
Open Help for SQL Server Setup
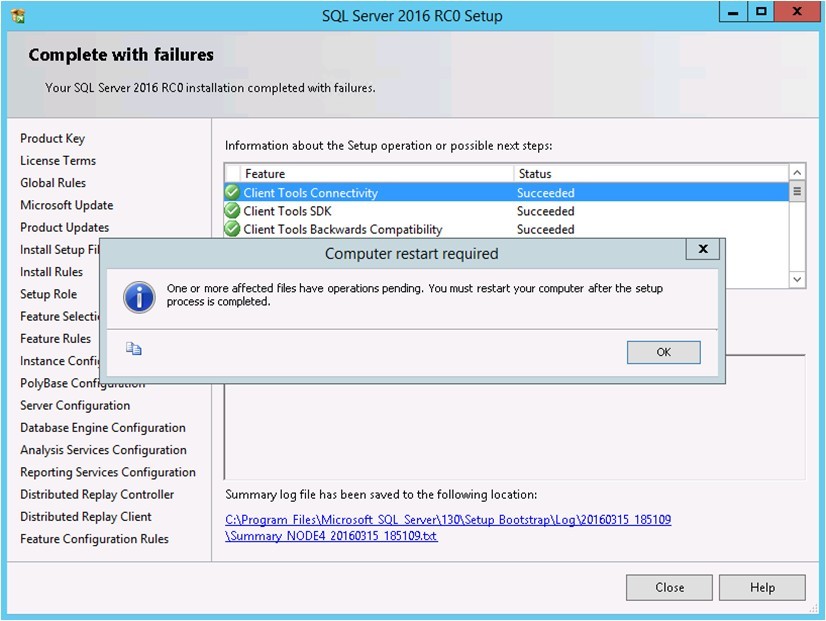tap(762, 587)
